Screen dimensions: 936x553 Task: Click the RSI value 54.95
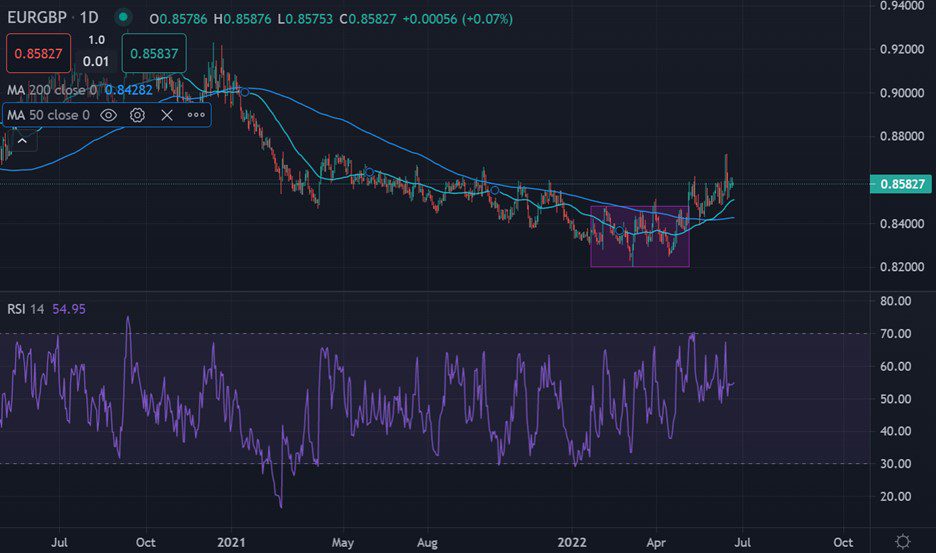tap(69, 309)
